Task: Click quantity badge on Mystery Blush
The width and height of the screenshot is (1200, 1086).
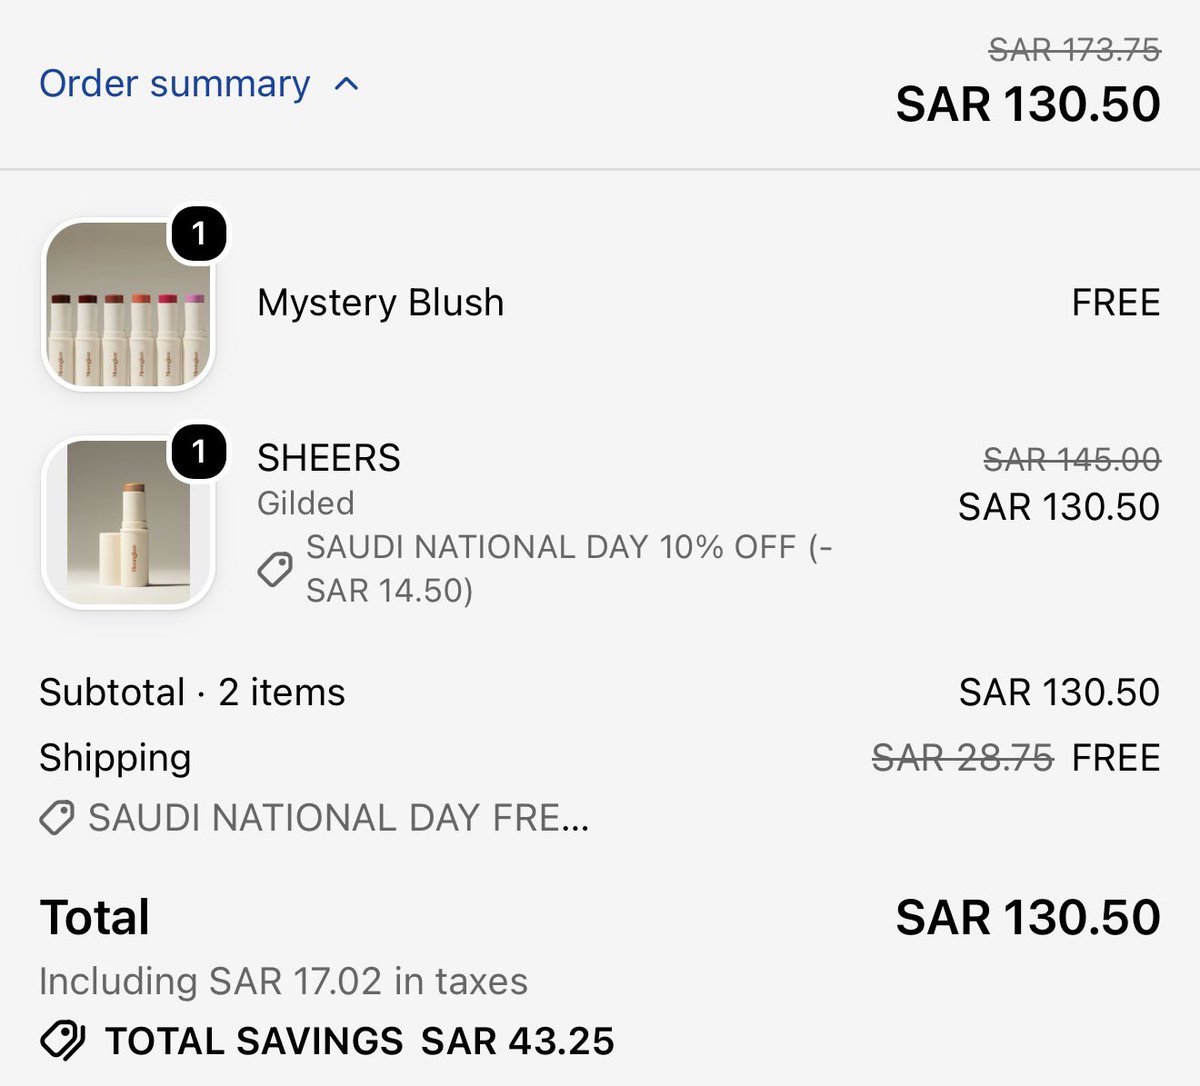Action: [199, 234]
